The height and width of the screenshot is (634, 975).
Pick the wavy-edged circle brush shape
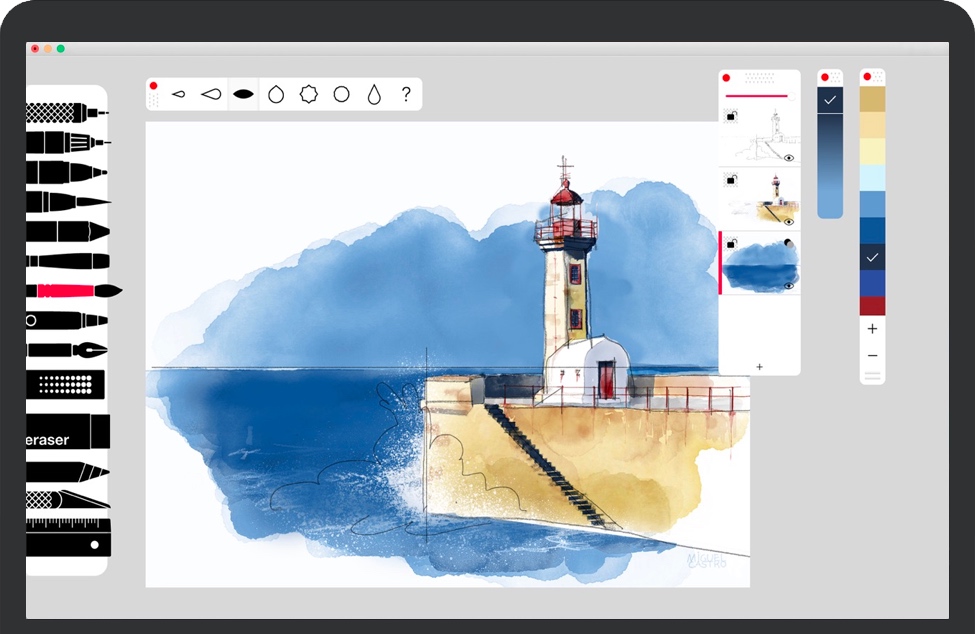tap(309, 94)
